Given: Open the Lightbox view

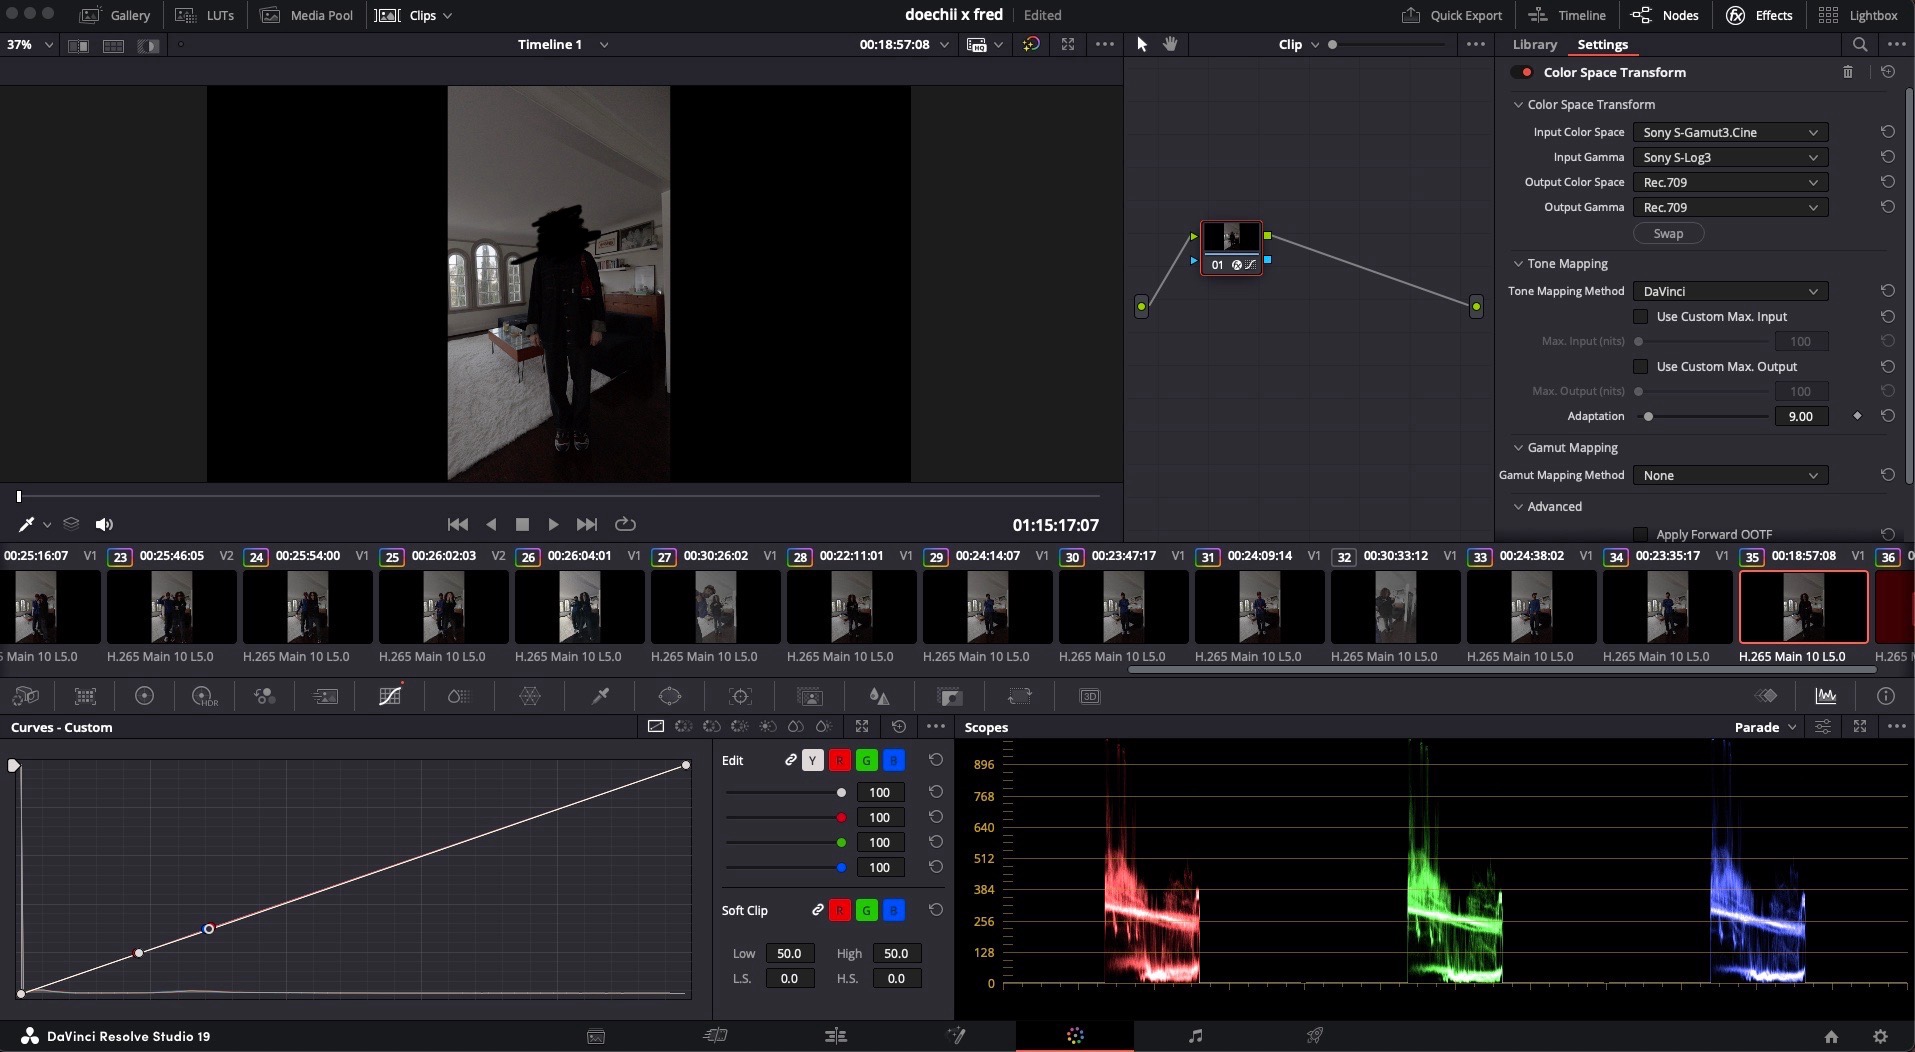Looking at the screenshot, I should tap(1857, 15).
